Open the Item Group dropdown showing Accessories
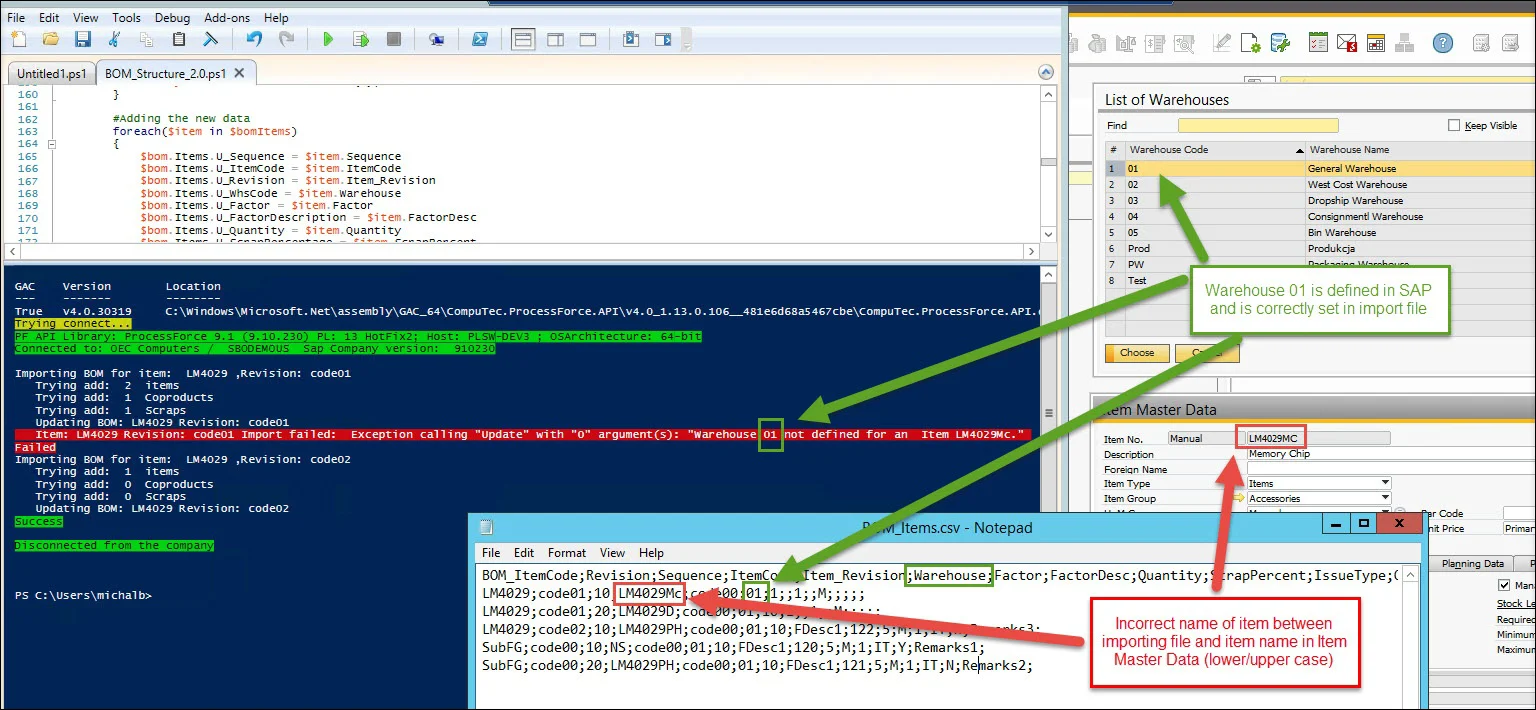Screen dimensions: 1536x710 [1385, 498]
